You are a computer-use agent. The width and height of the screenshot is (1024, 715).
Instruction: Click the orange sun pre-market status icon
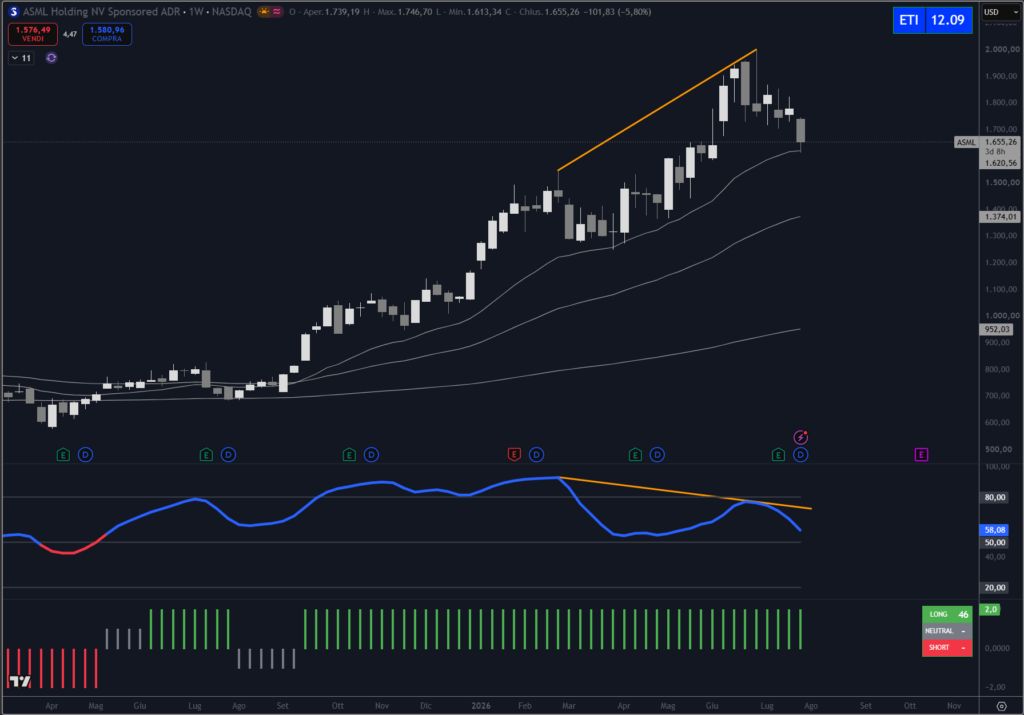[x=264, y=12]
